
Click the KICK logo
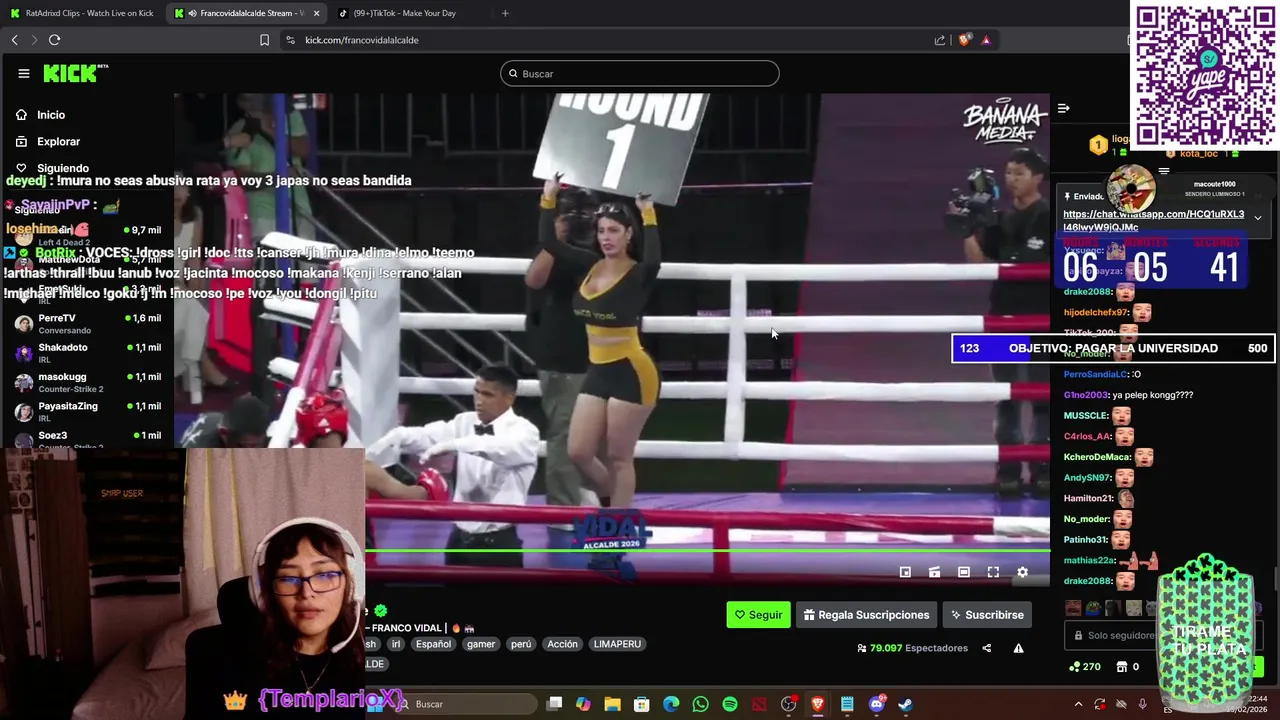(x=75, y=73)
